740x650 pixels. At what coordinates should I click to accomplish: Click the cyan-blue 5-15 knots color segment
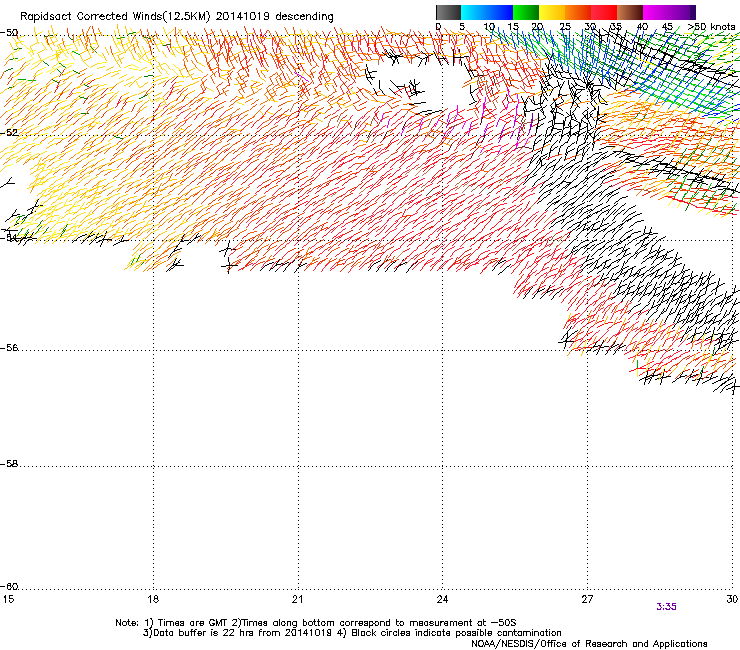click(487, 12)
